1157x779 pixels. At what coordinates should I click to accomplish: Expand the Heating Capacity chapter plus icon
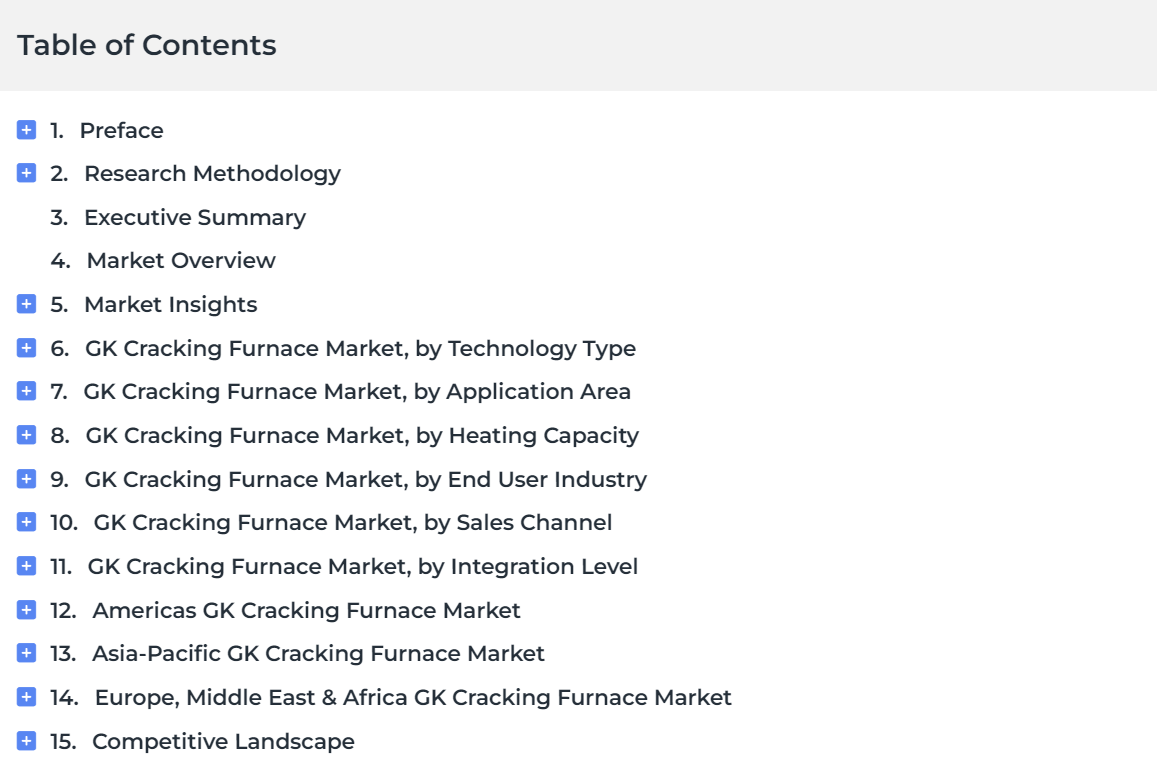[27, 434]
